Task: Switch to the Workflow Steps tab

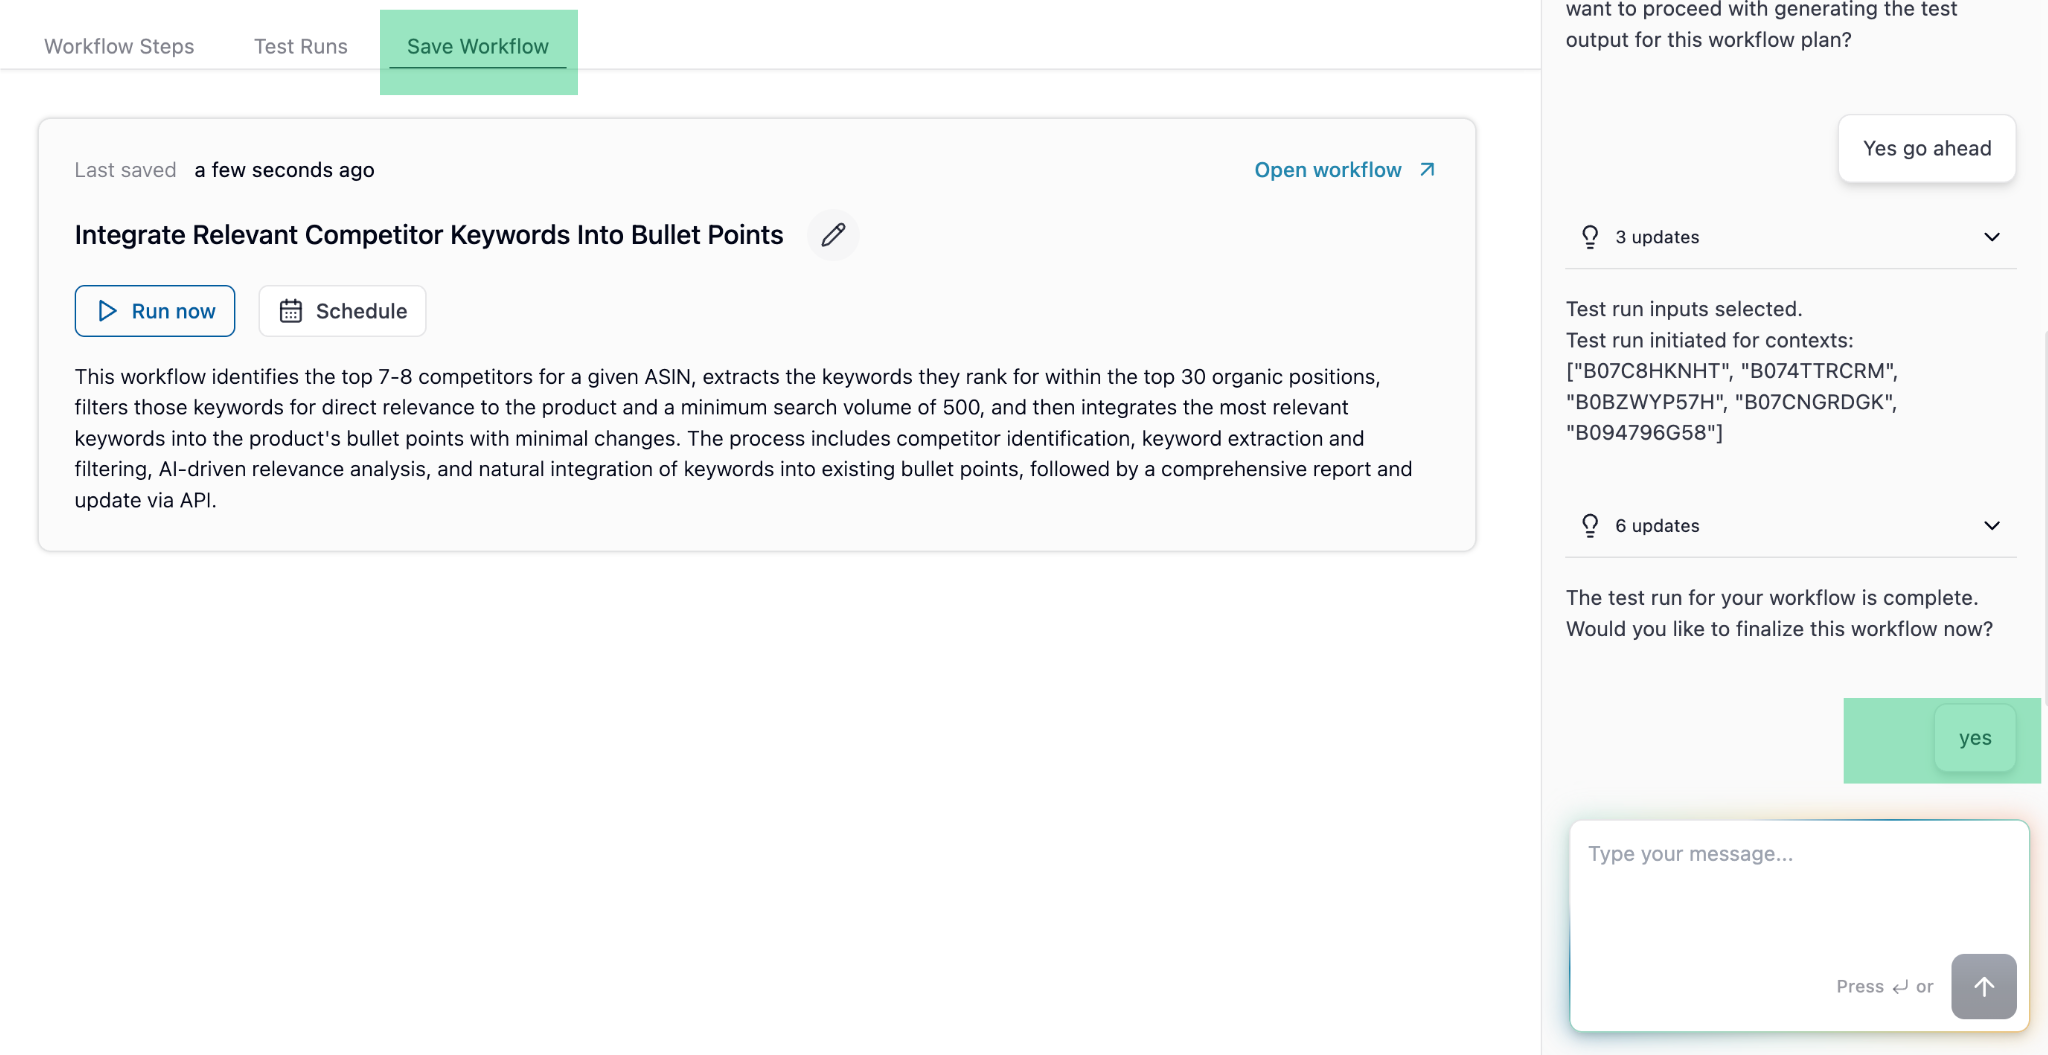Action: point(118,46)
